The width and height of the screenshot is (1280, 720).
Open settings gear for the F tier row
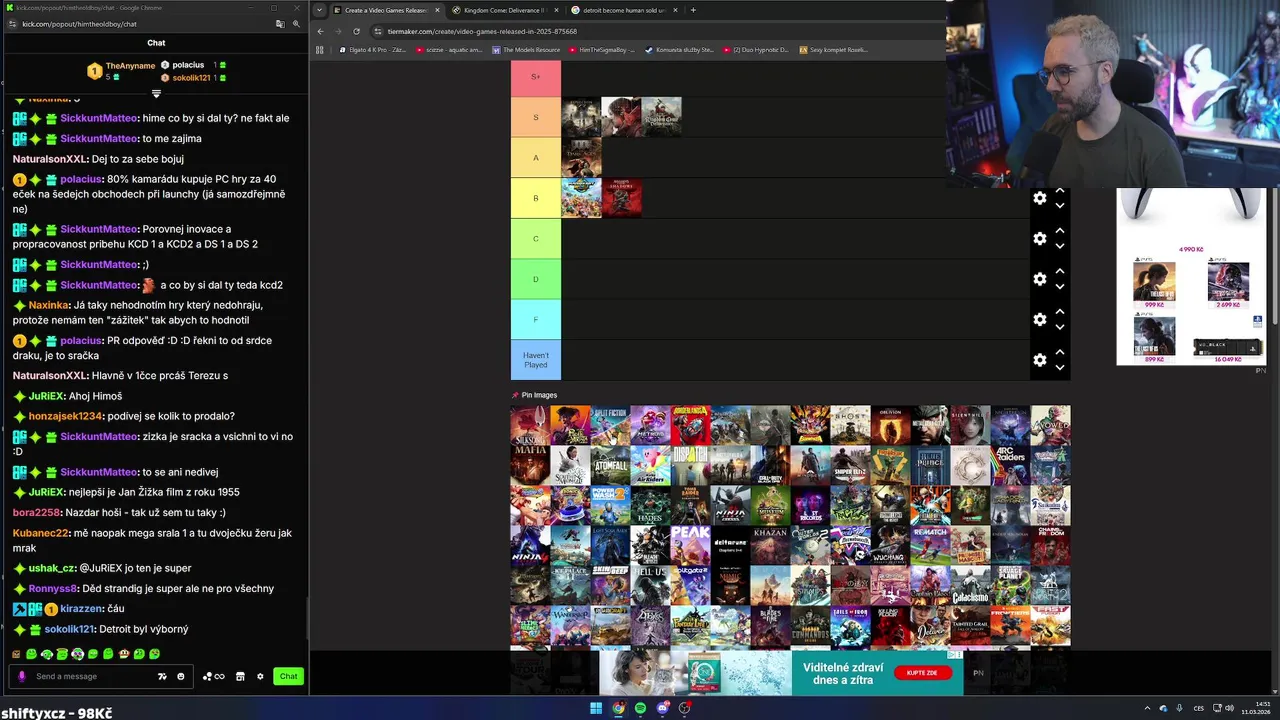(x=1040, y=319)
